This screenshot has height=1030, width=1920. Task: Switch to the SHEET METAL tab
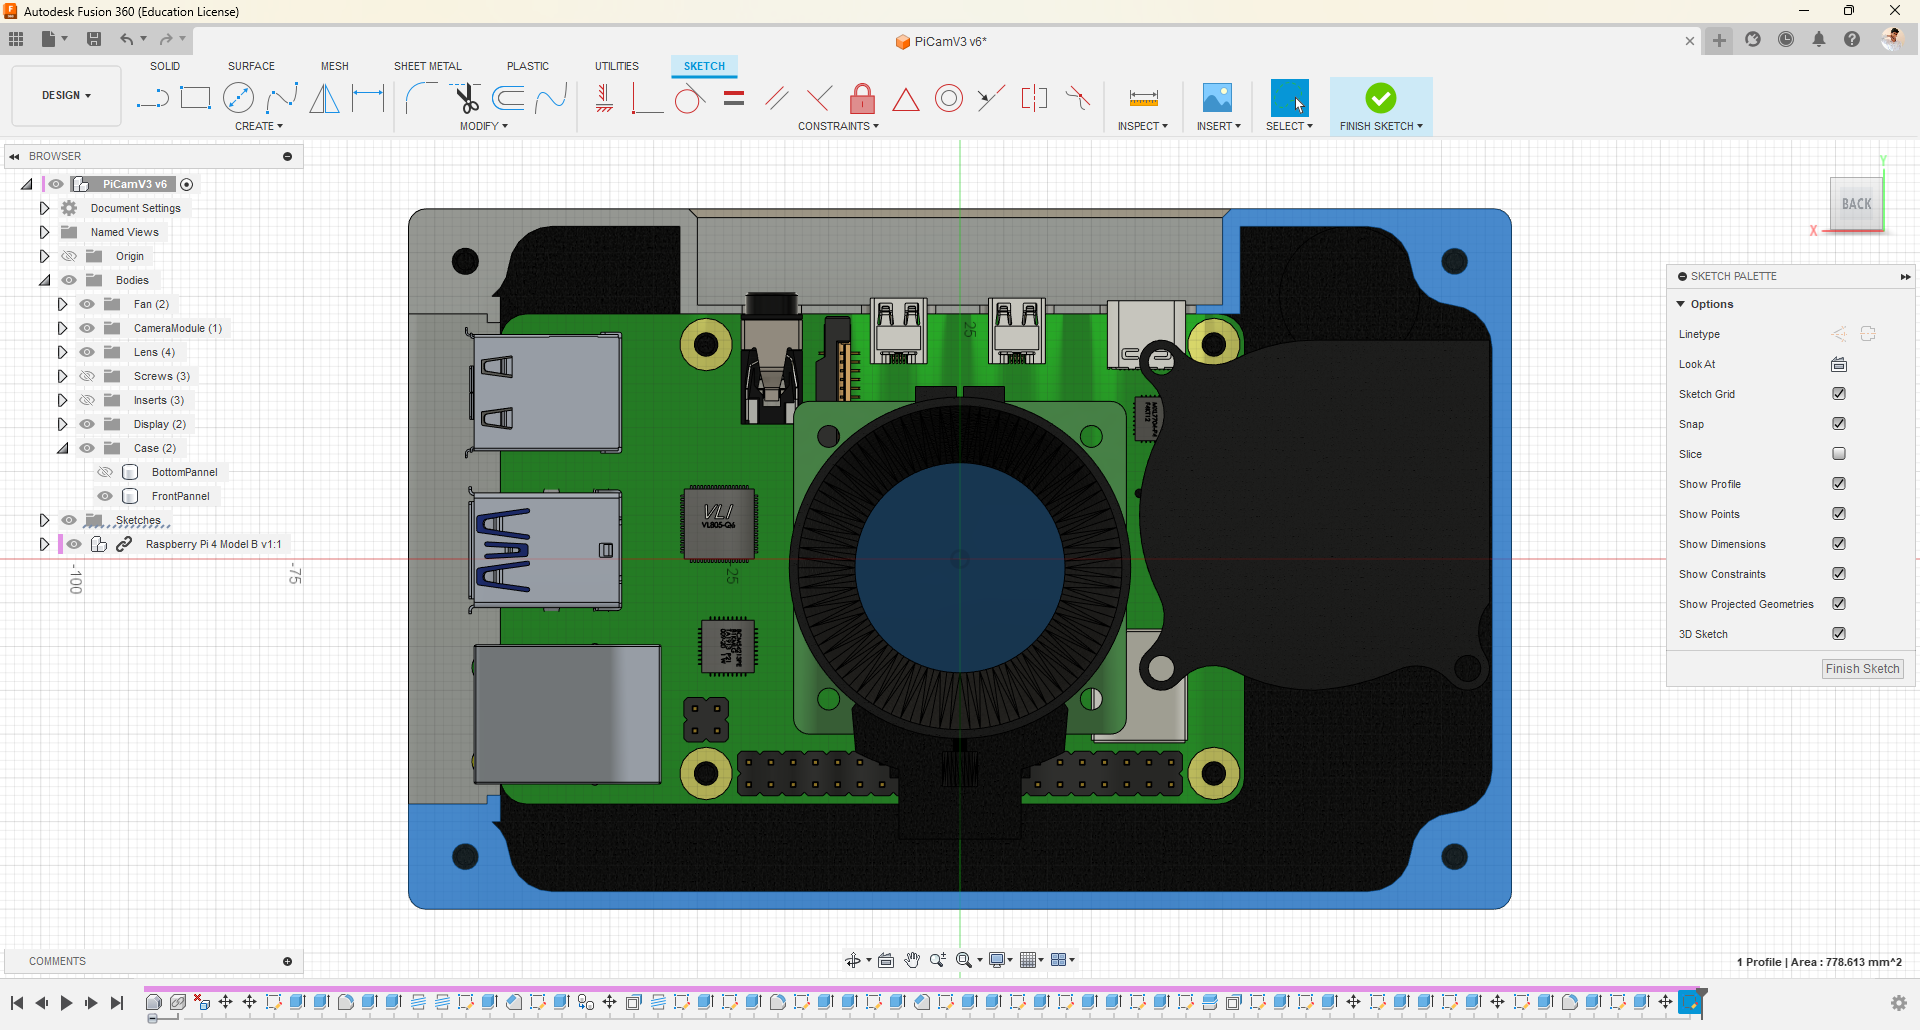pos(428,66)
